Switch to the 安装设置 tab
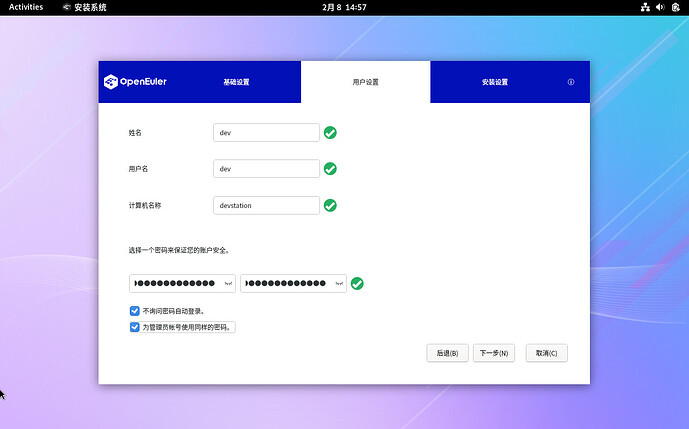 pos(495,82)
